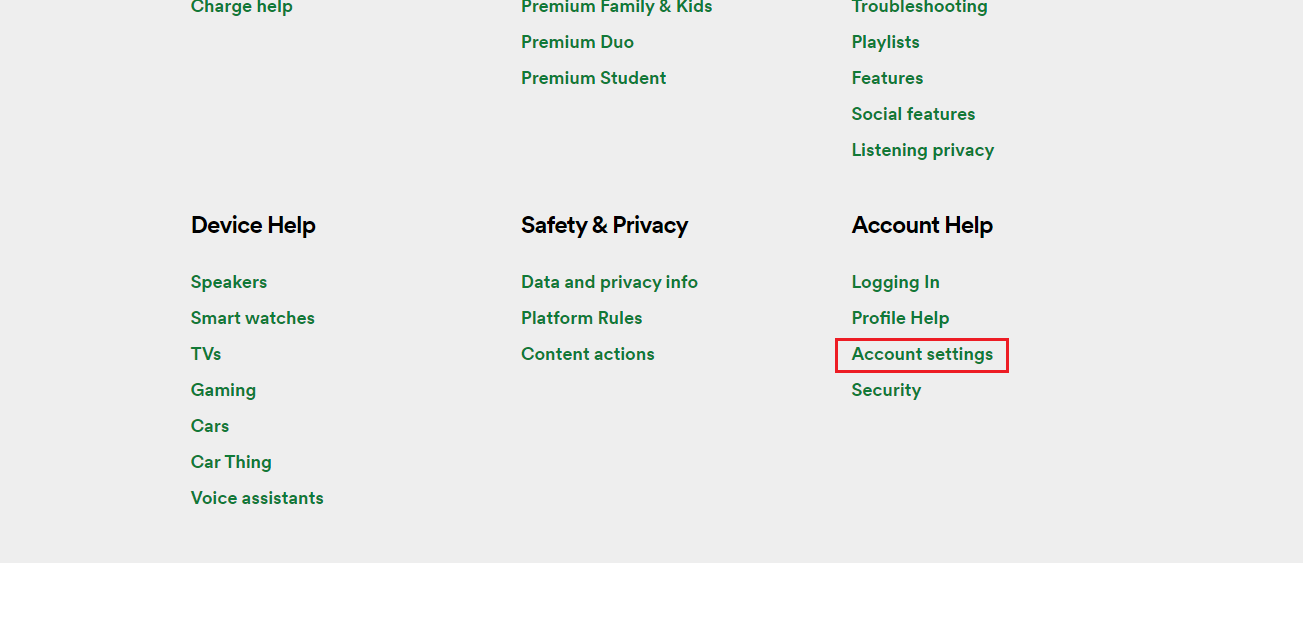The image size is (1303, 621).
Task: Open the Troubleshooting link
Action: (x=919, y=7)
